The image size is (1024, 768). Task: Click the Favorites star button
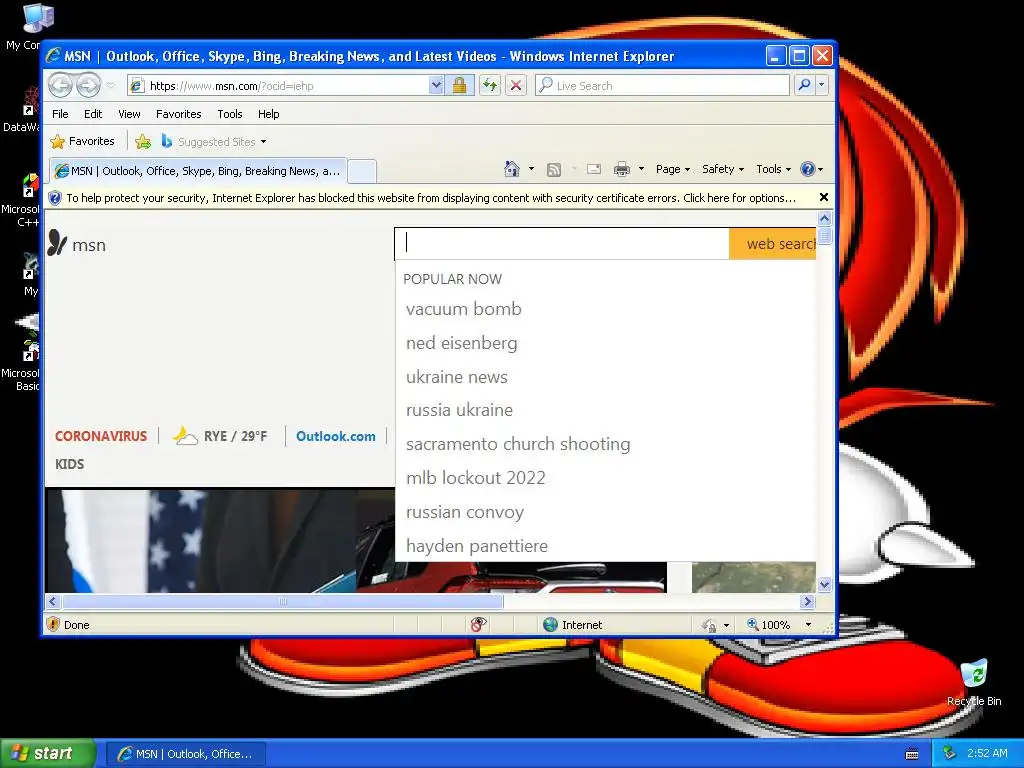[x=83, y=141]
